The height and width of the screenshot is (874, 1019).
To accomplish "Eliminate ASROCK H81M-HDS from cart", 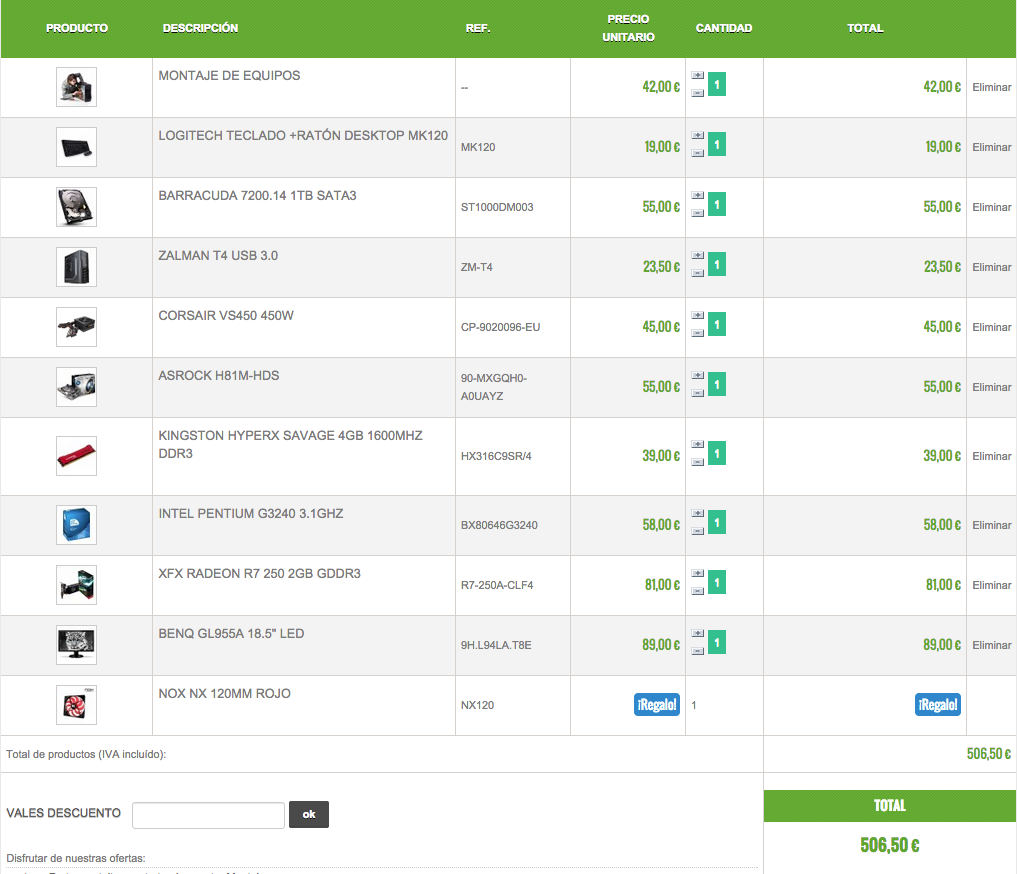I will [992, 387].
